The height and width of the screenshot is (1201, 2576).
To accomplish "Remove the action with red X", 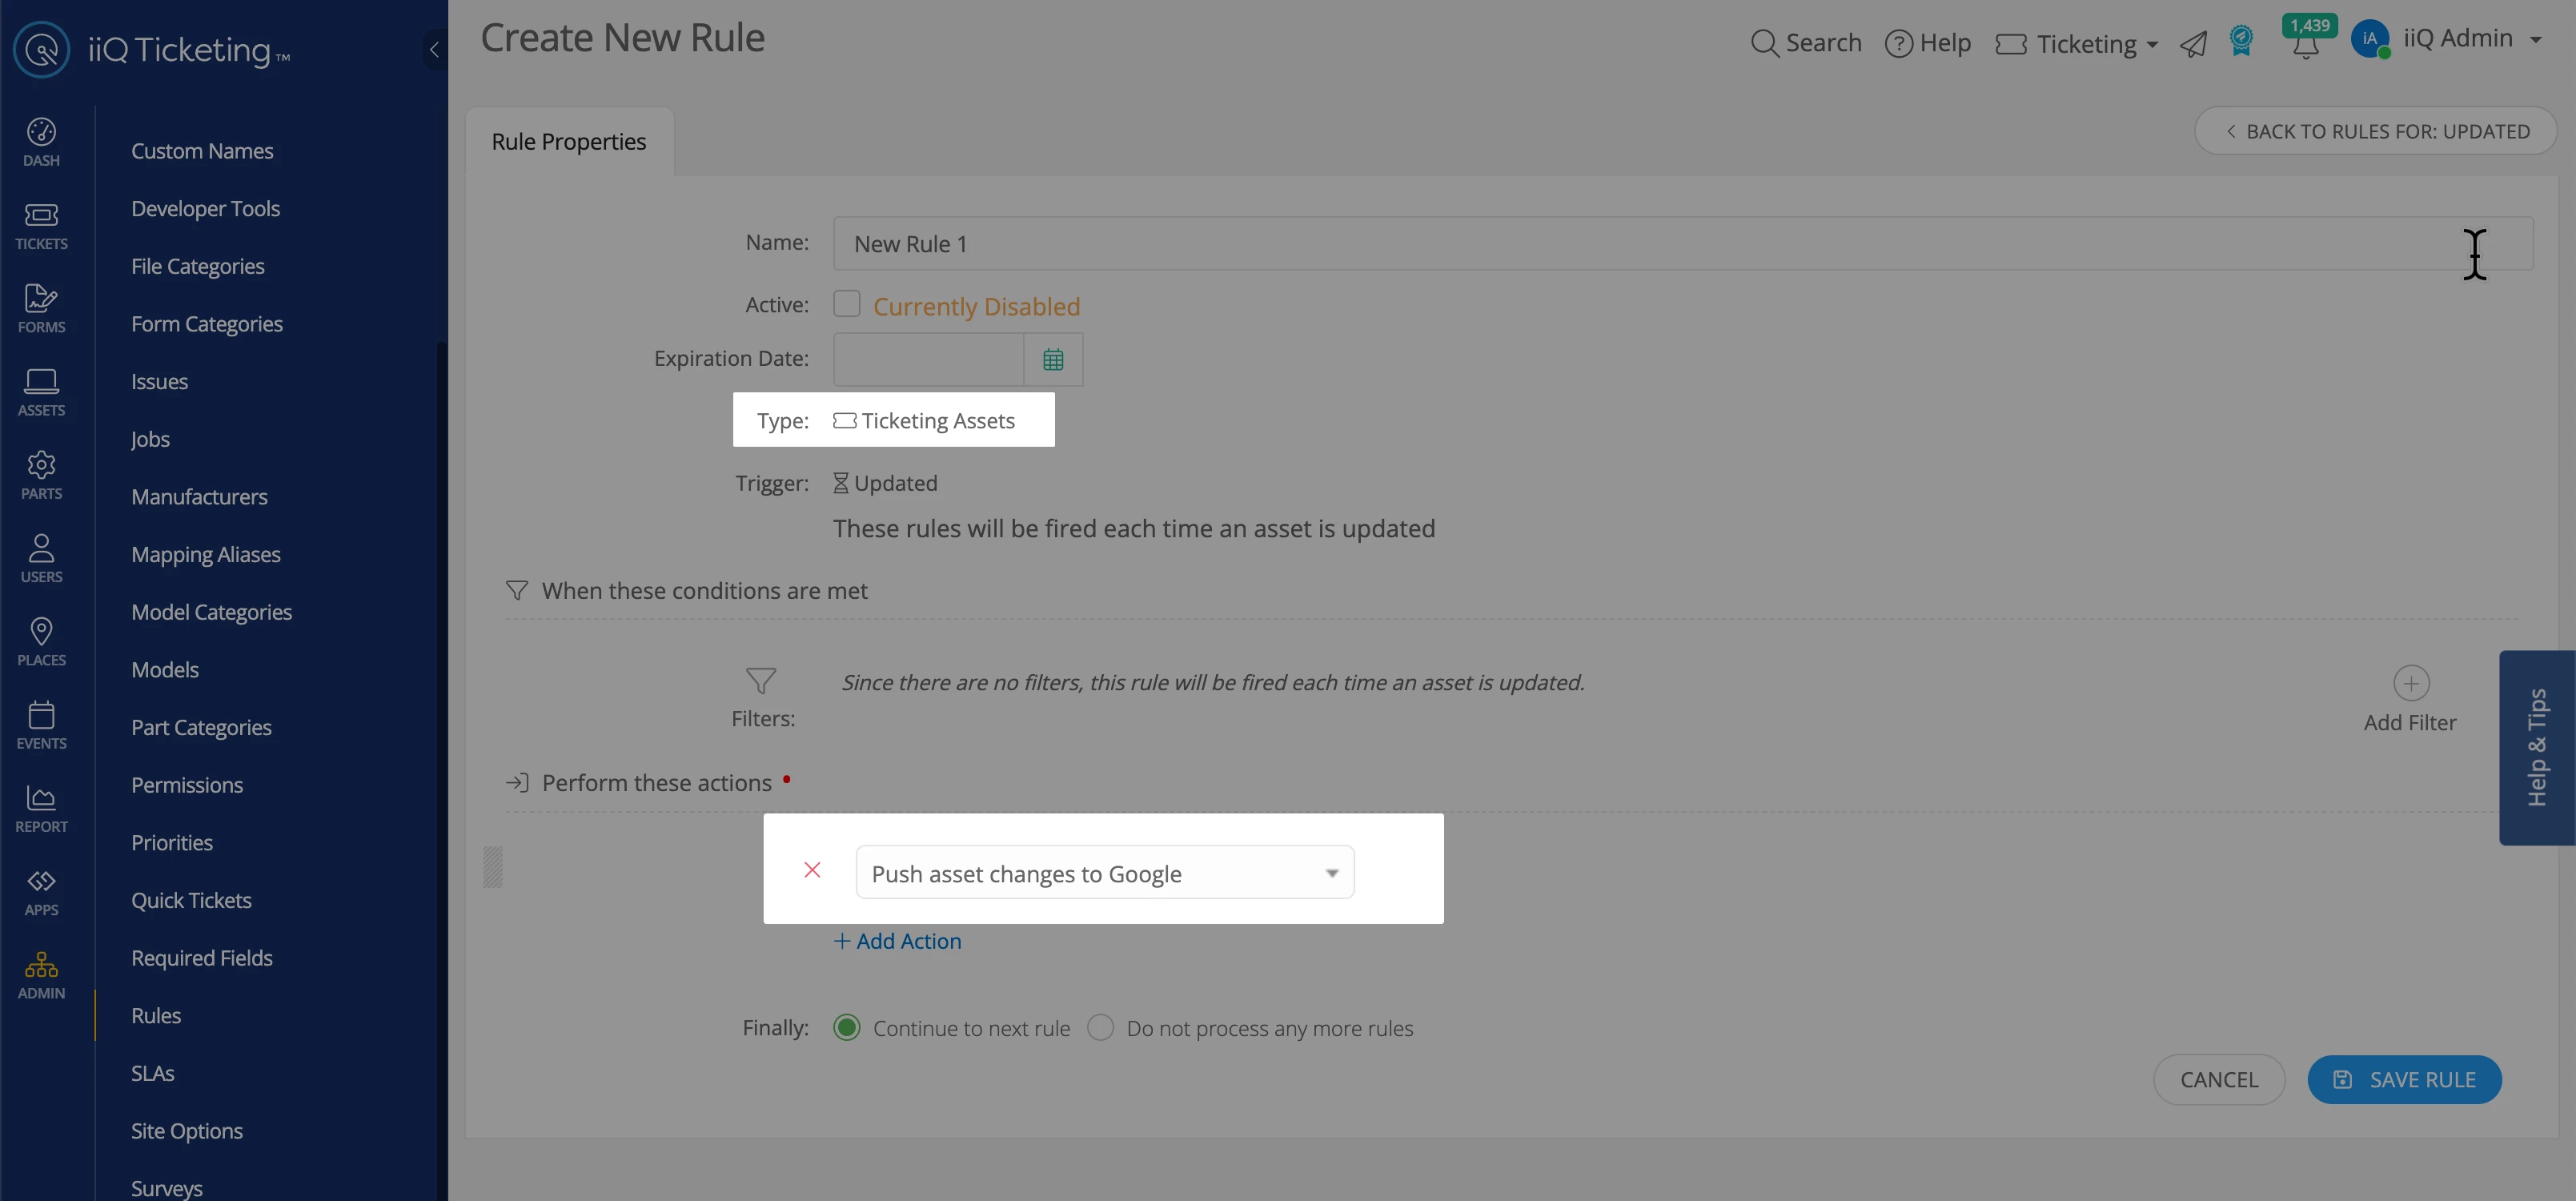I will click(x=812, y=870).
